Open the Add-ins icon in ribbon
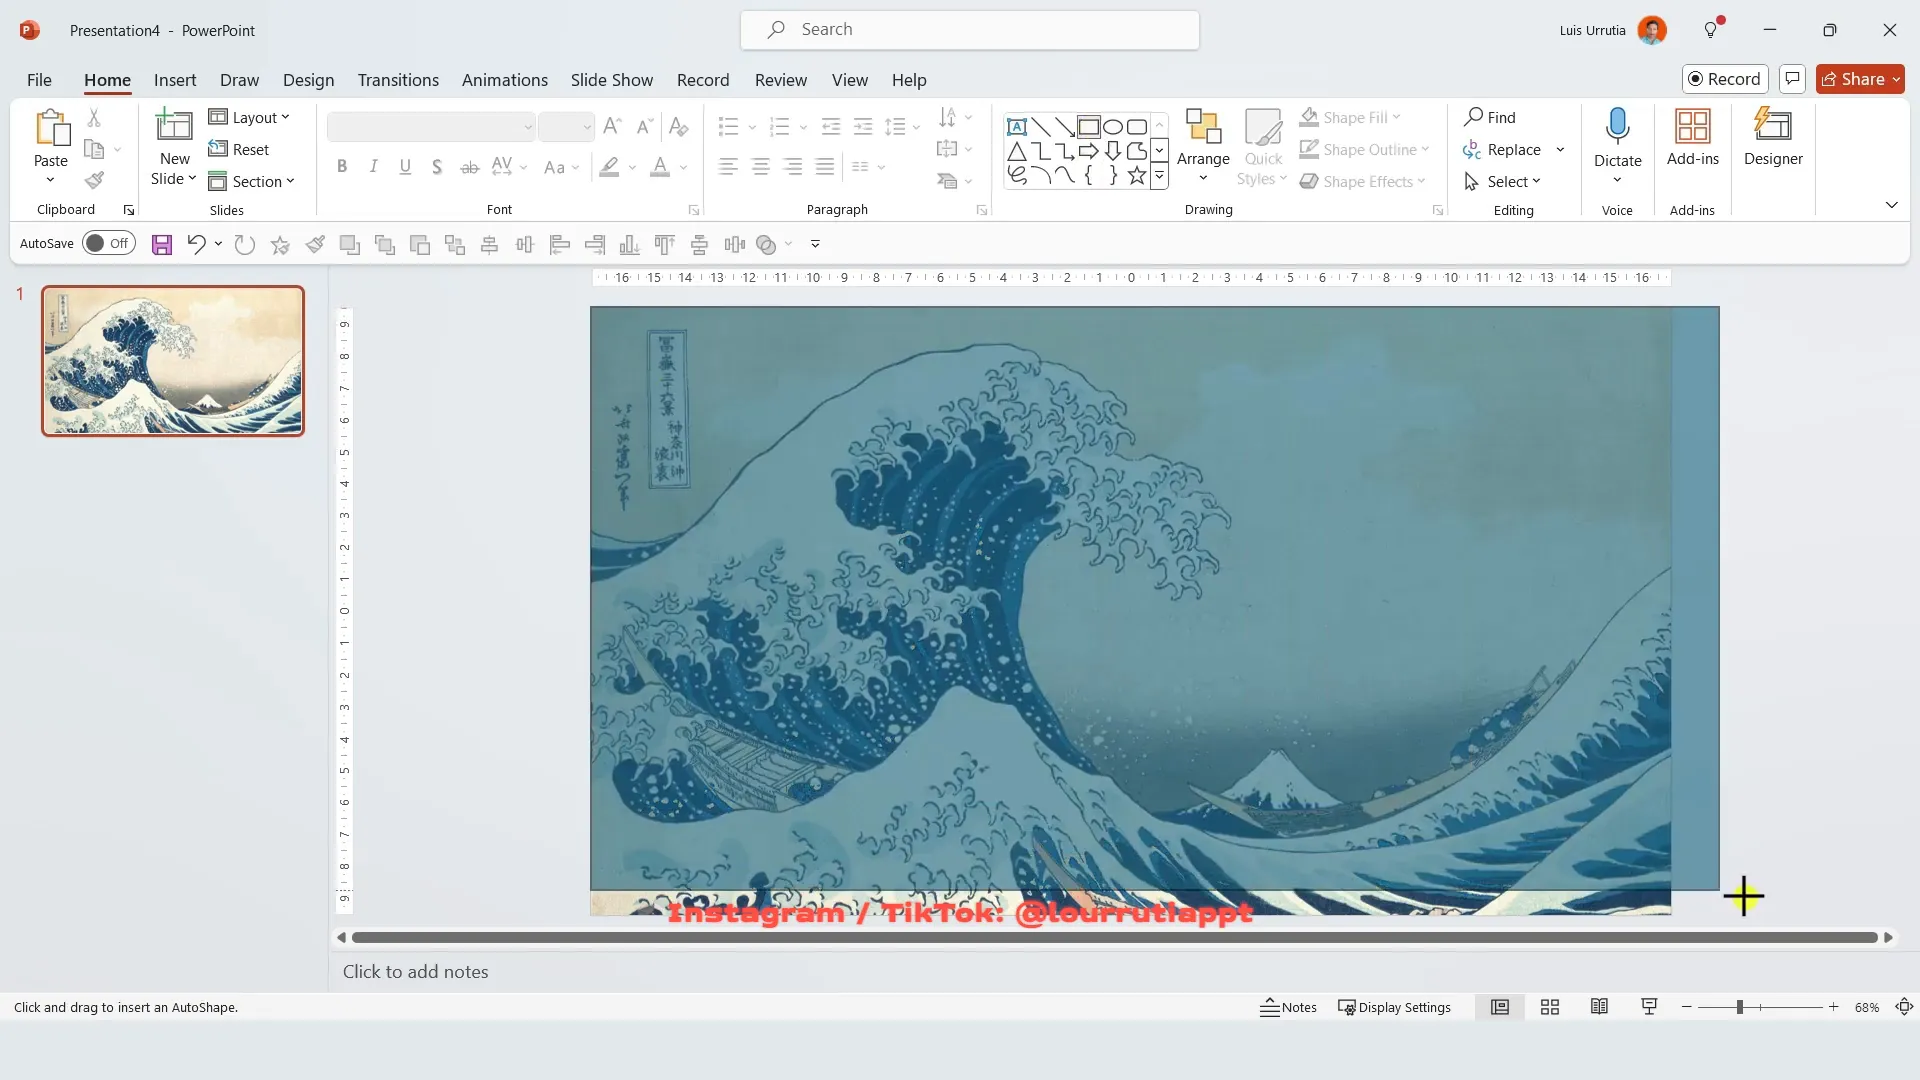1920x1080 pixels. point(1693,127)
